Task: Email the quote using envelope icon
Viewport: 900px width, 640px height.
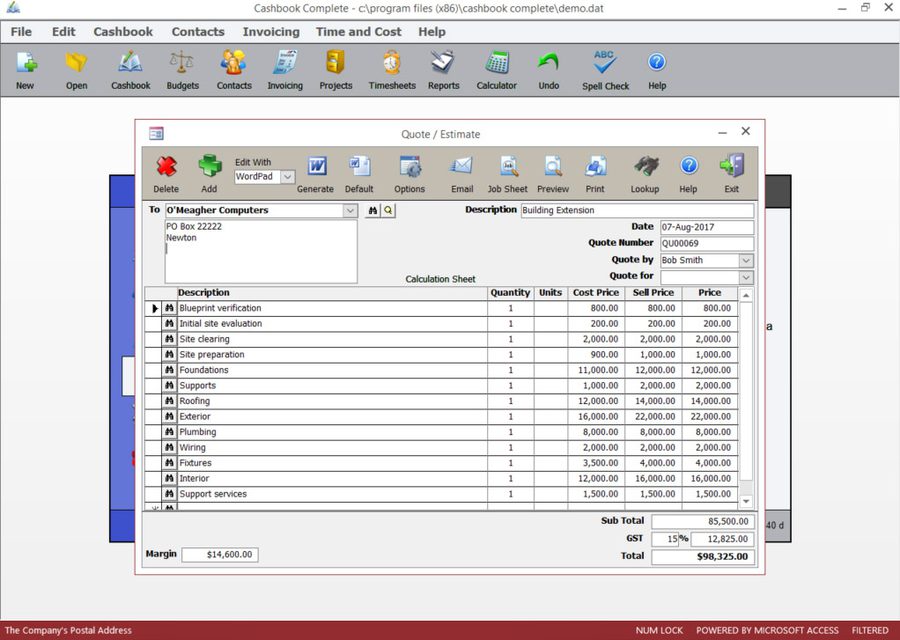Action: click(x=461, y=166)
